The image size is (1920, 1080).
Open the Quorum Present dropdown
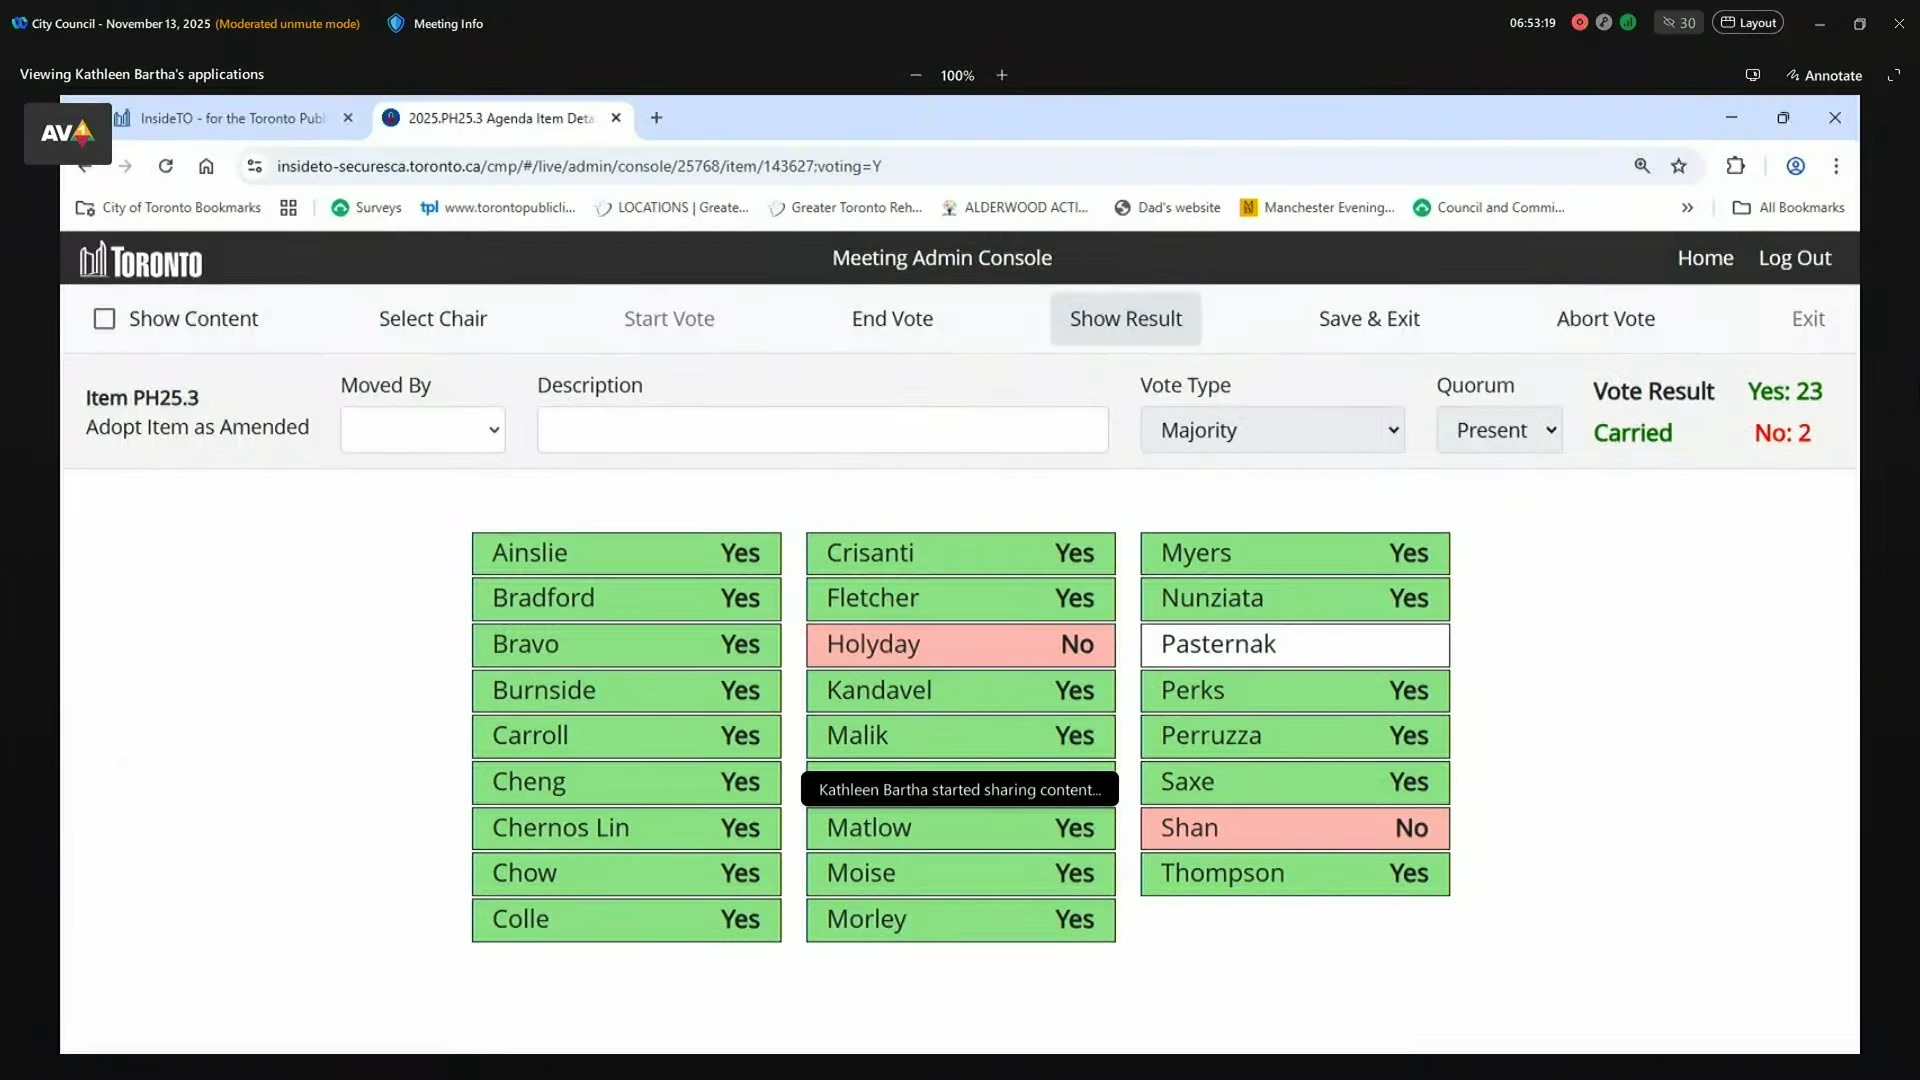(x=1499, y=430)
